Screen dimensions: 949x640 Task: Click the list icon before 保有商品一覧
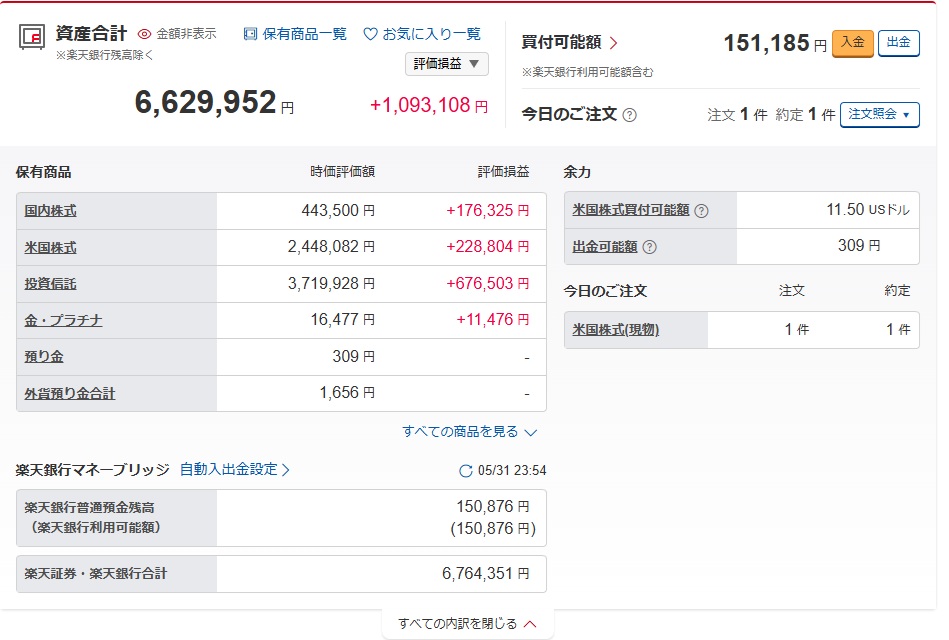pos(250,34)
